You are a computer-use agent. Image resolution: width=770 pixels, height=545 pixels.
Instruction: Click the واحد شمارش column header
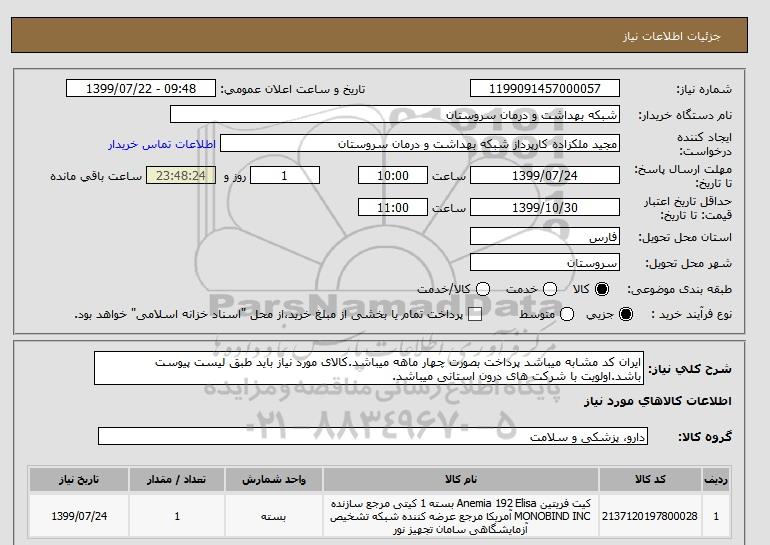click(x=274, y=479)
